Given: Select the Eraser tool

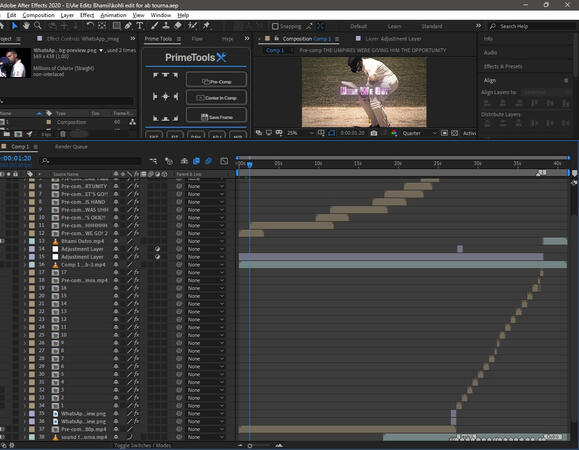Looking at the screenshot, I should click(x=178, y=26).
